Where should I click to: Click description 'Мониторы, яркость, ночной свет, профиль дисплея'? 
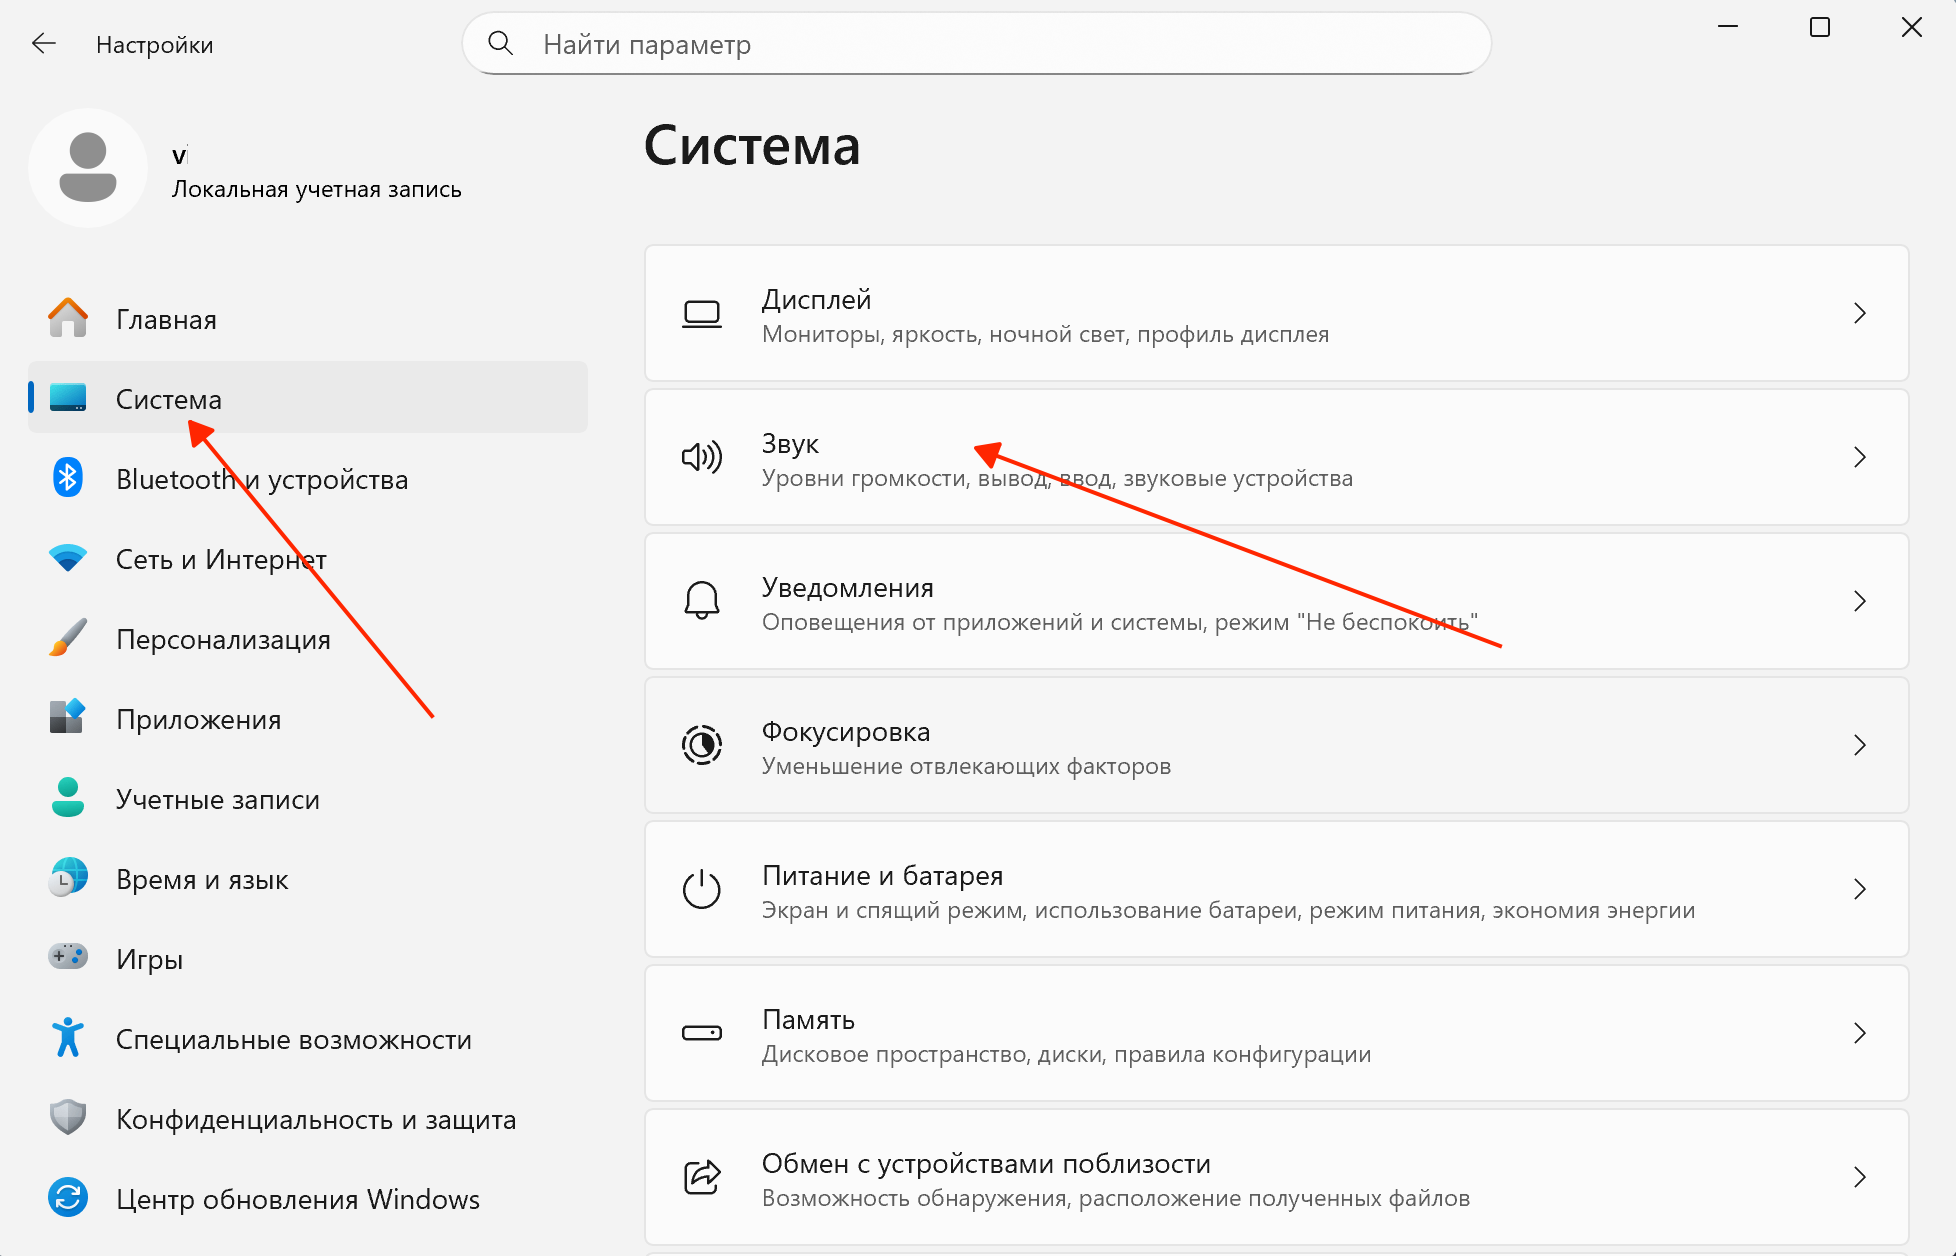point(1045,334)
